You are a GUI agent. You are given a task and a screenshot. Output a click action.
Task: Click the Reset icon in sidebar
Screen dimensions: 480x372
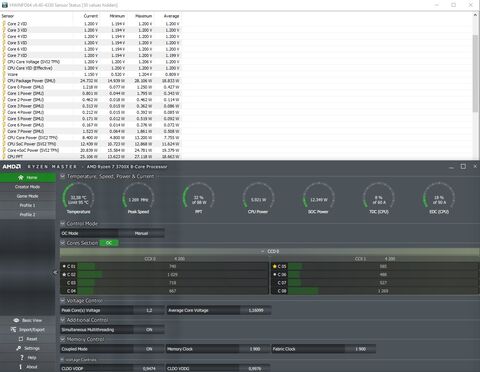[21, 339]
